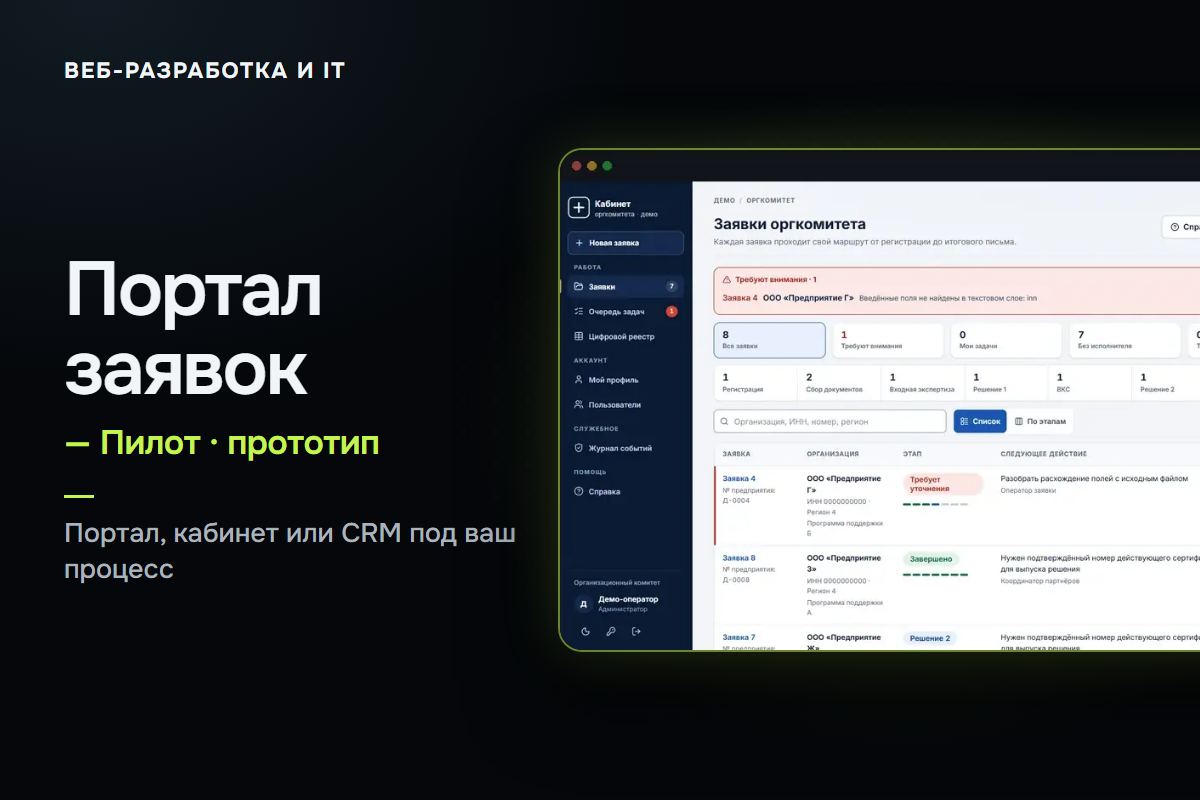Toggle dark mode moon icon

585,631
